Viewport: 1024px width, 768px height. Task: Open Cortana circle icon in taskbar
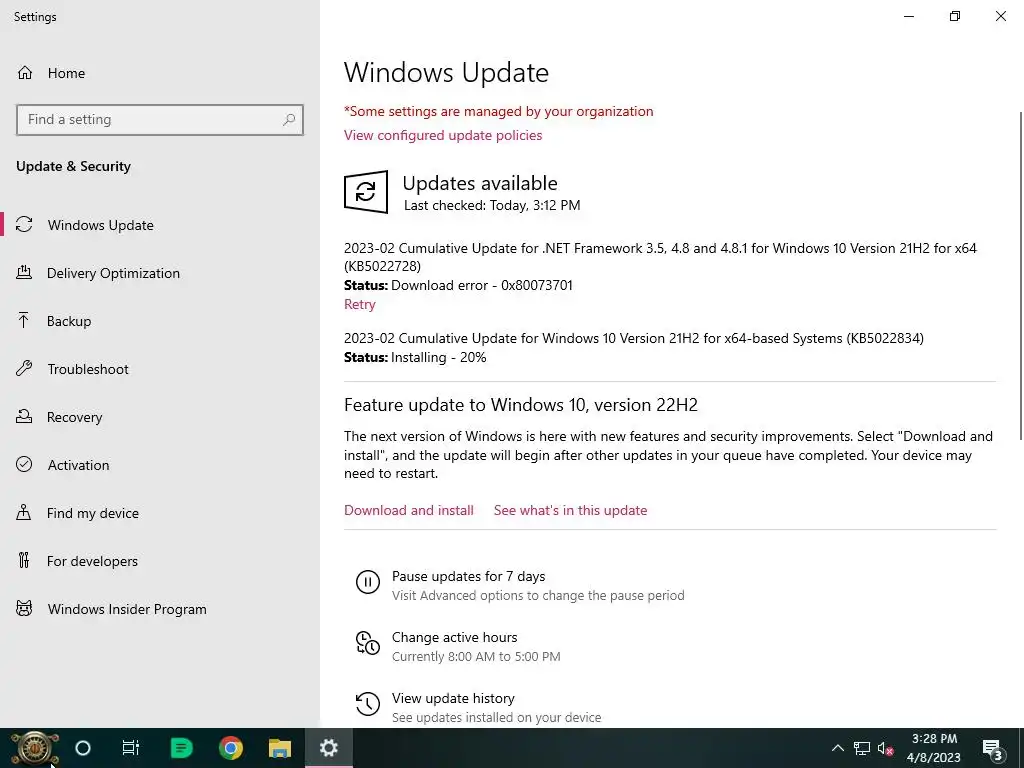(x=83, y=748)
